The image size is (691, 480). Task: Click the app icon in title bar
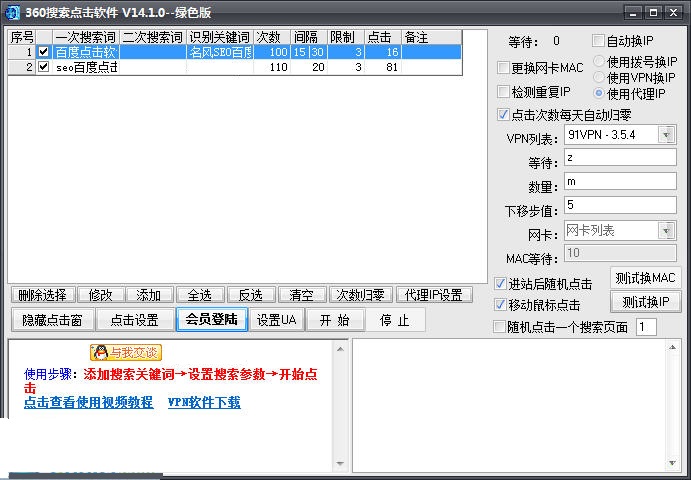(x=12, y=12)
